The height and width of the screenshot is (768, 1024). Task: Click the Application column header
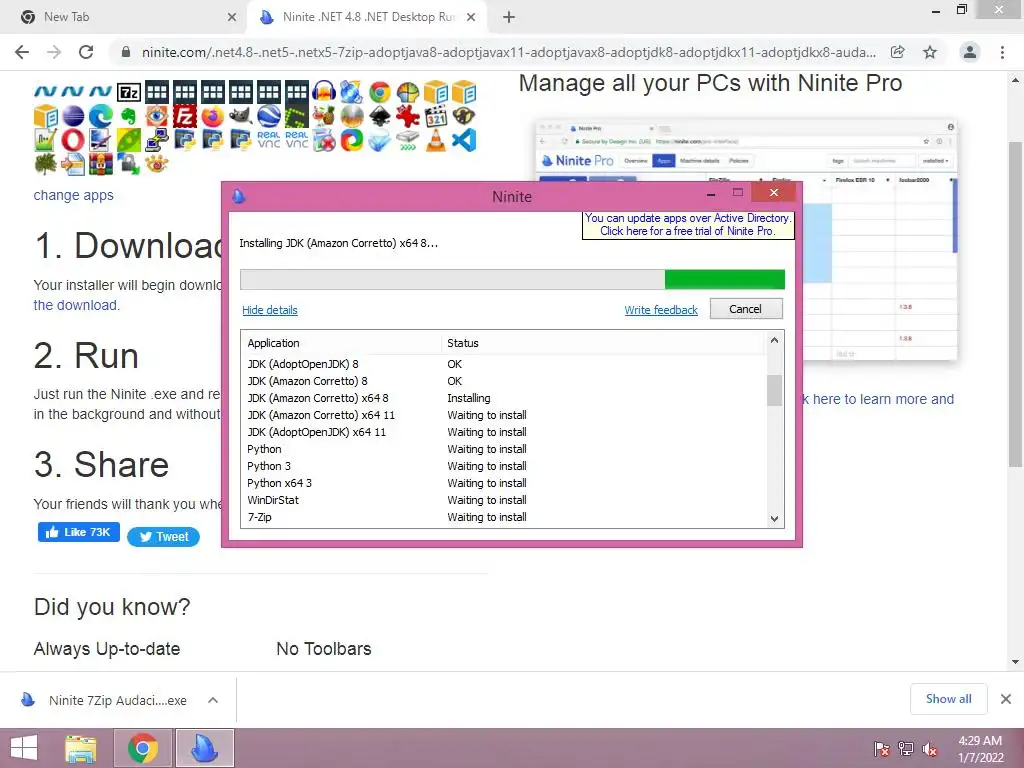[x=342, y=343]
